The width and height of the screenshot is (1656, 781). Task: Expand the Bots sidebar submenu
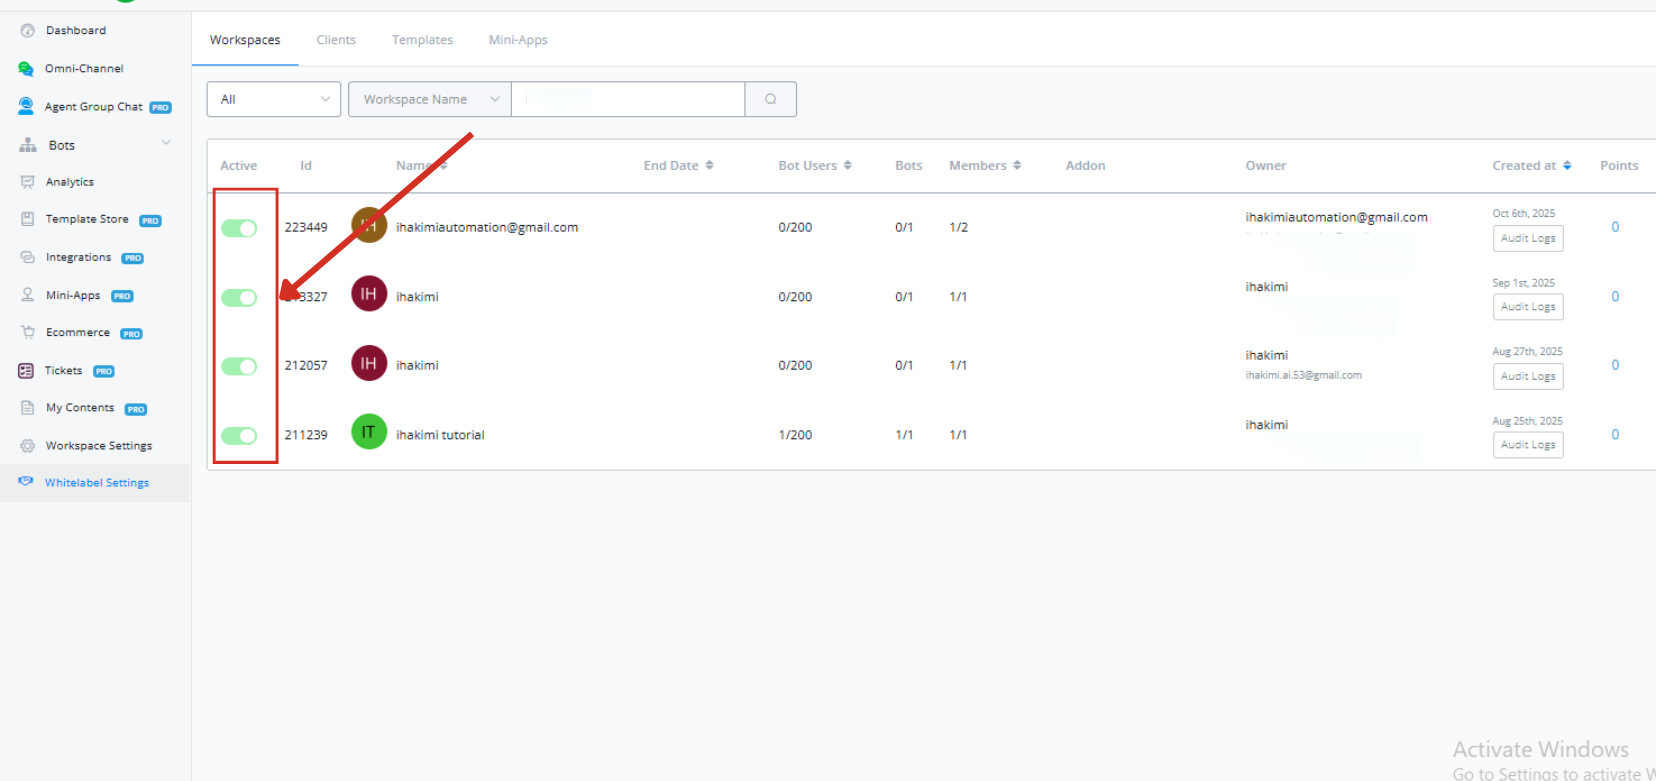pos(166,144)
